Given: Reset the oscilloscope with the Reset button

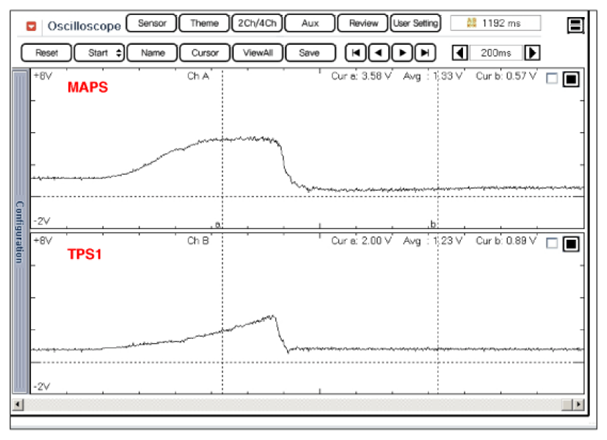Looking at the screenshot, I should pos(46,53).
